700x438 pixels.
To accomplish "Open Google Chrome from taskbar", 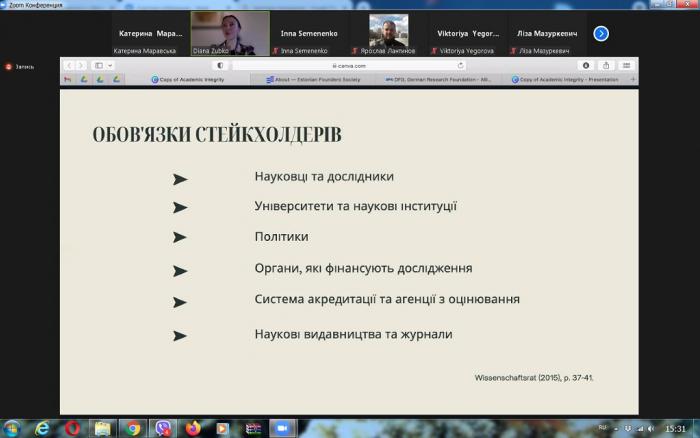I will 133,427.
